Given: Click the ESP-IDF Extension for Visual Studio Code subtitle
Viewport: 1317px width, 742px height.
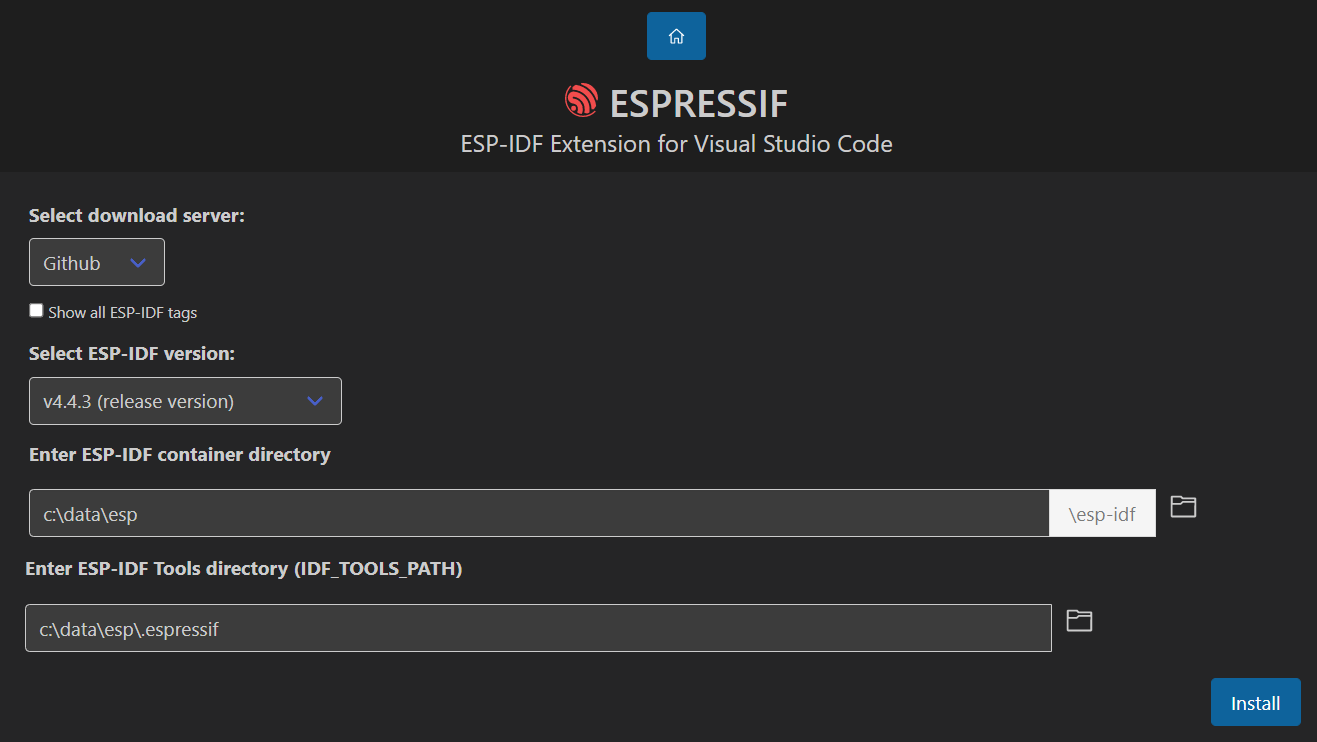Looking at the screenshot, I should coord(676,144).
